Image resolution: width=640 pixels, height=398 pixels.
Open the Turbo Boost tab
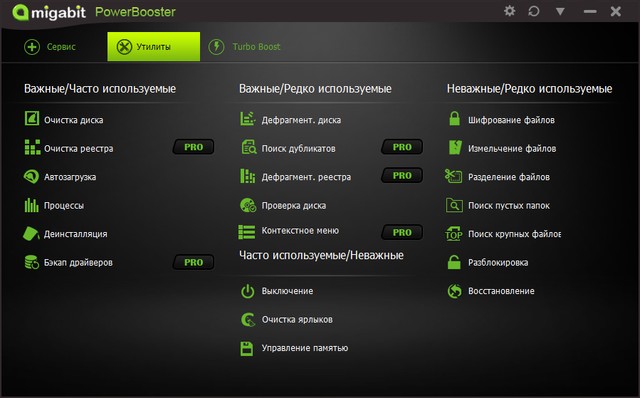click(244, 47)
